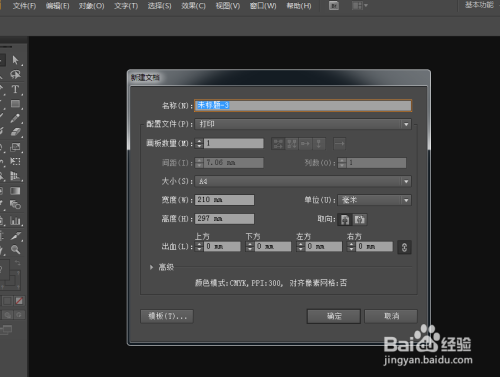
Task: Open the 选择(S) menu
Action: pyautogui.click(x=159, y=6)
